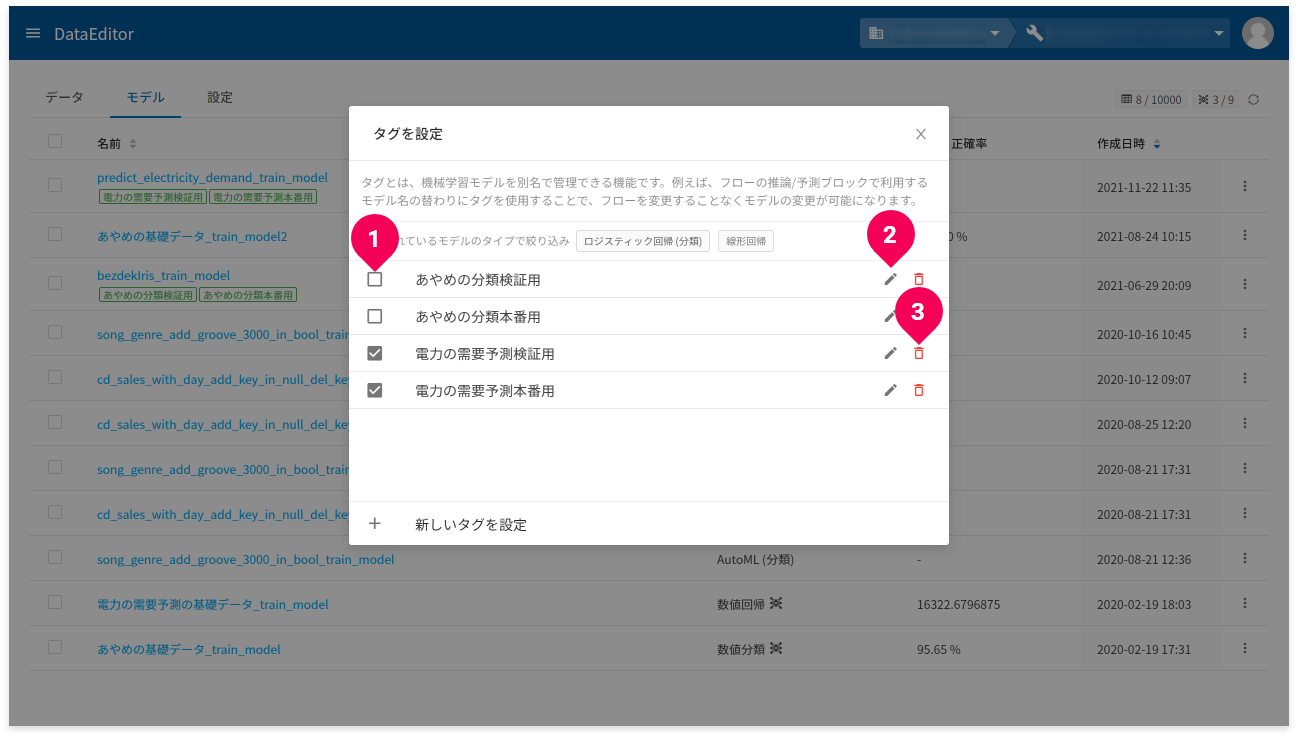Open the user avatar menu
Screen dimensions: 1298x738
(x=1257, y=33)
